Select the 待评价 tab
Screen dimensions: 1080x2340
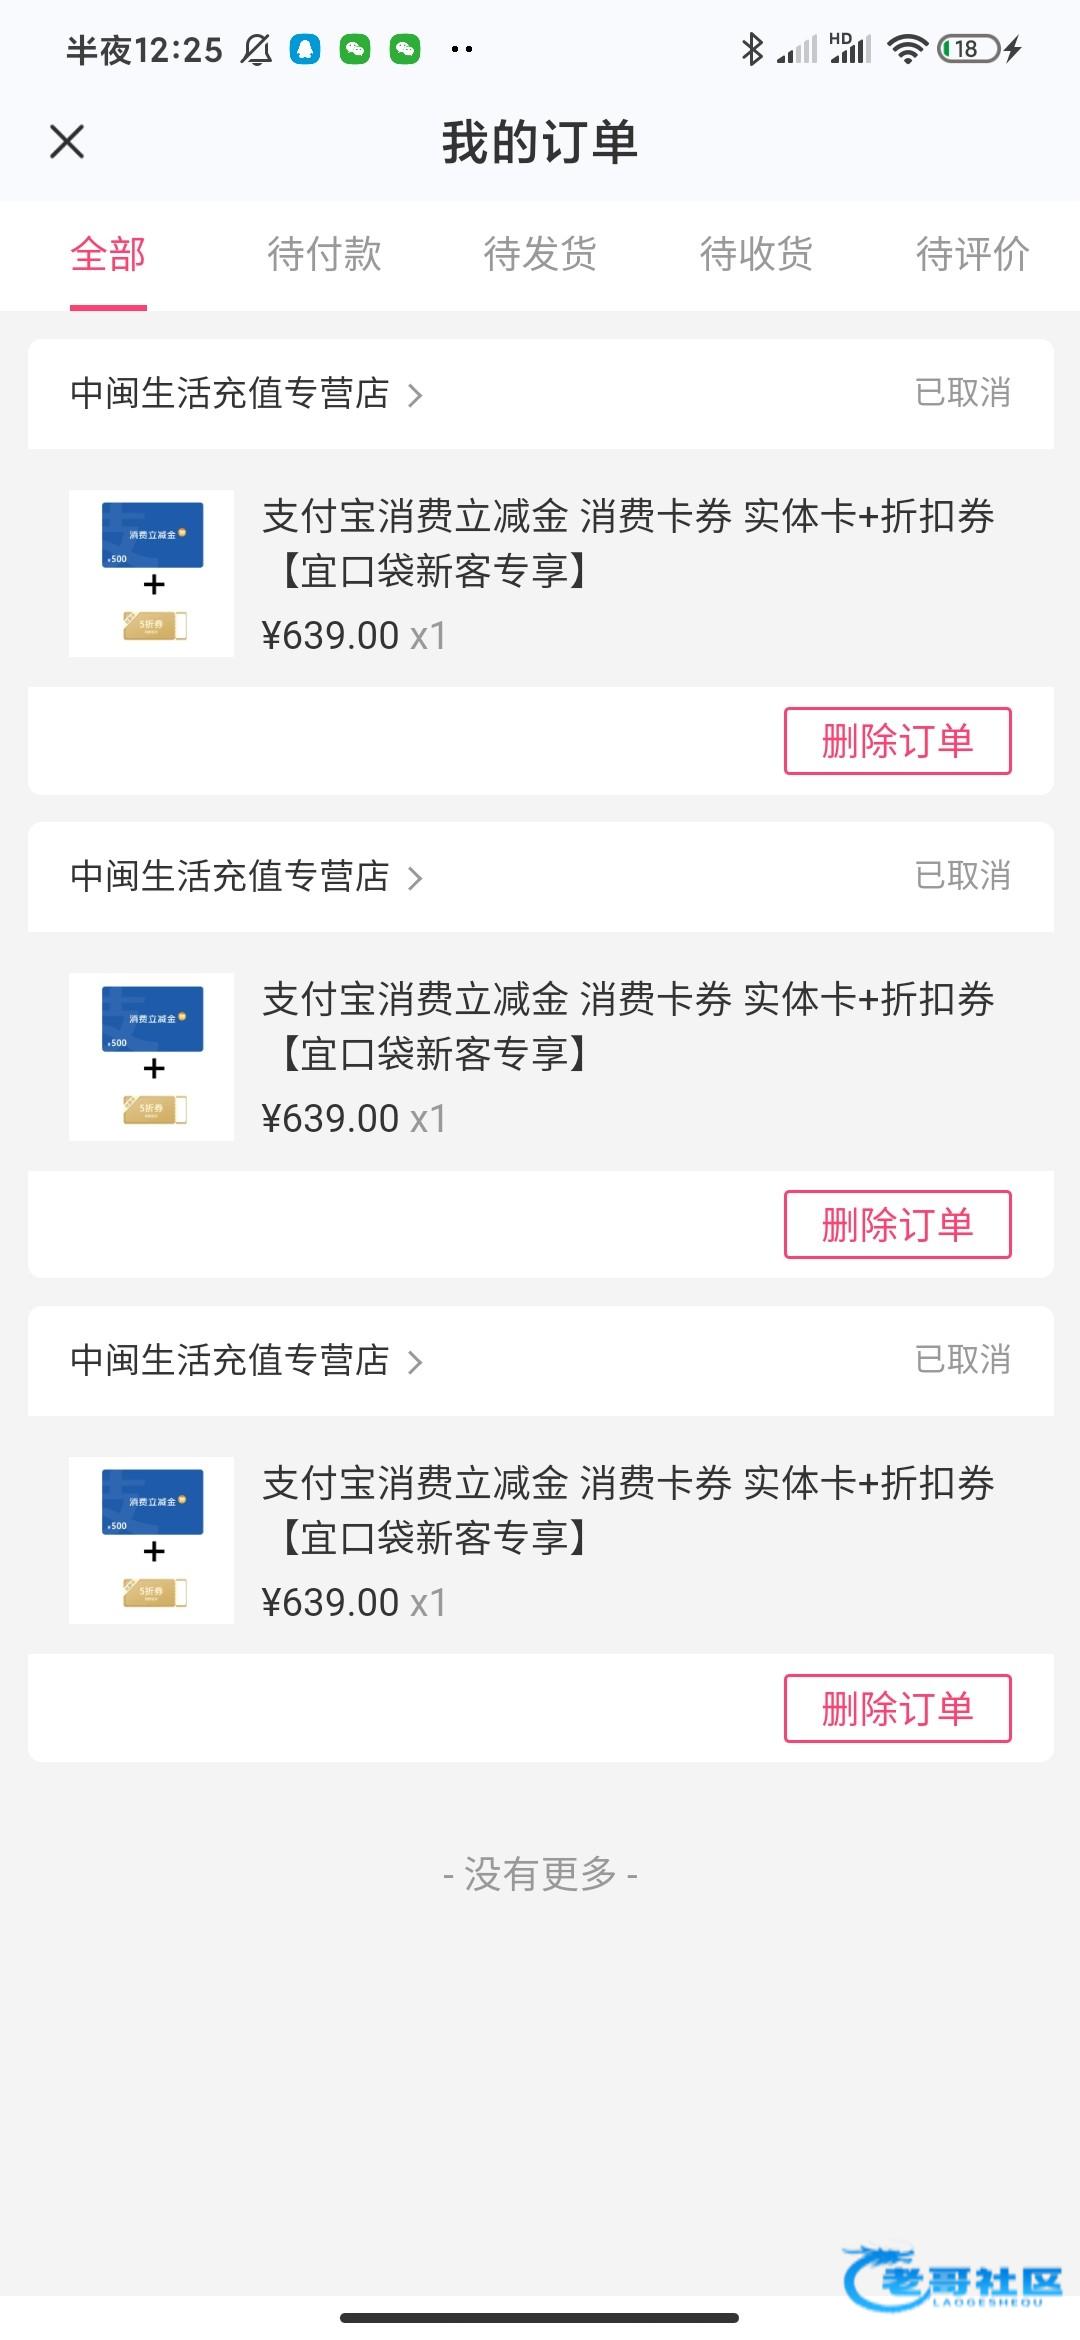coord(972,254)
